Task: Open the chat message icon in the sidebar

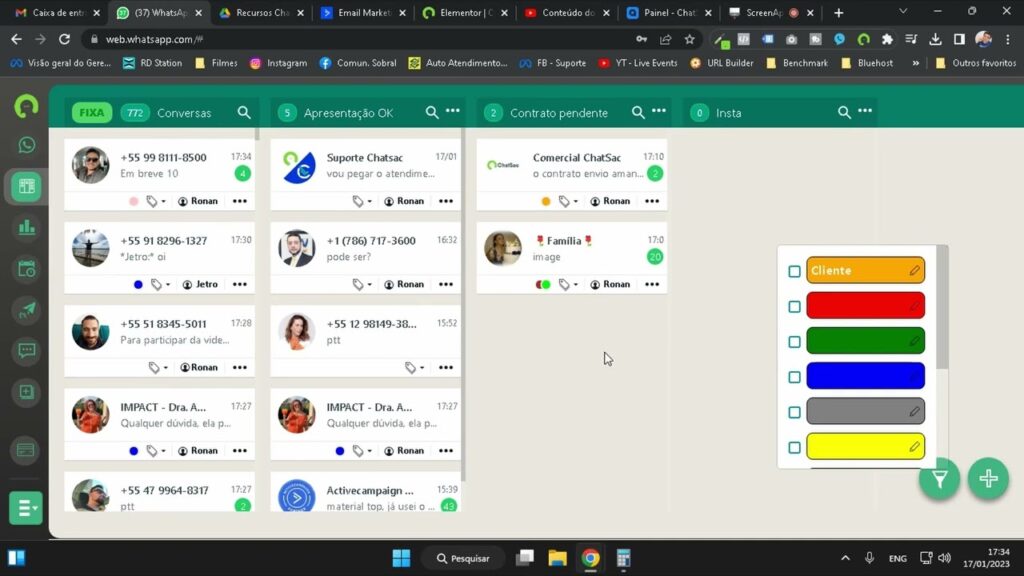Action: 27,351
